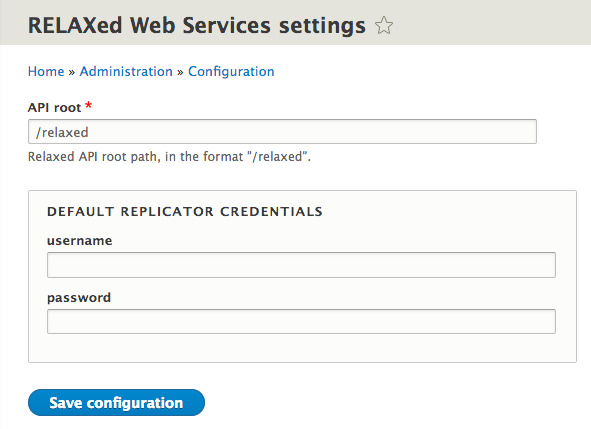
Task: Click the password field label
Action: coord(79,298)
